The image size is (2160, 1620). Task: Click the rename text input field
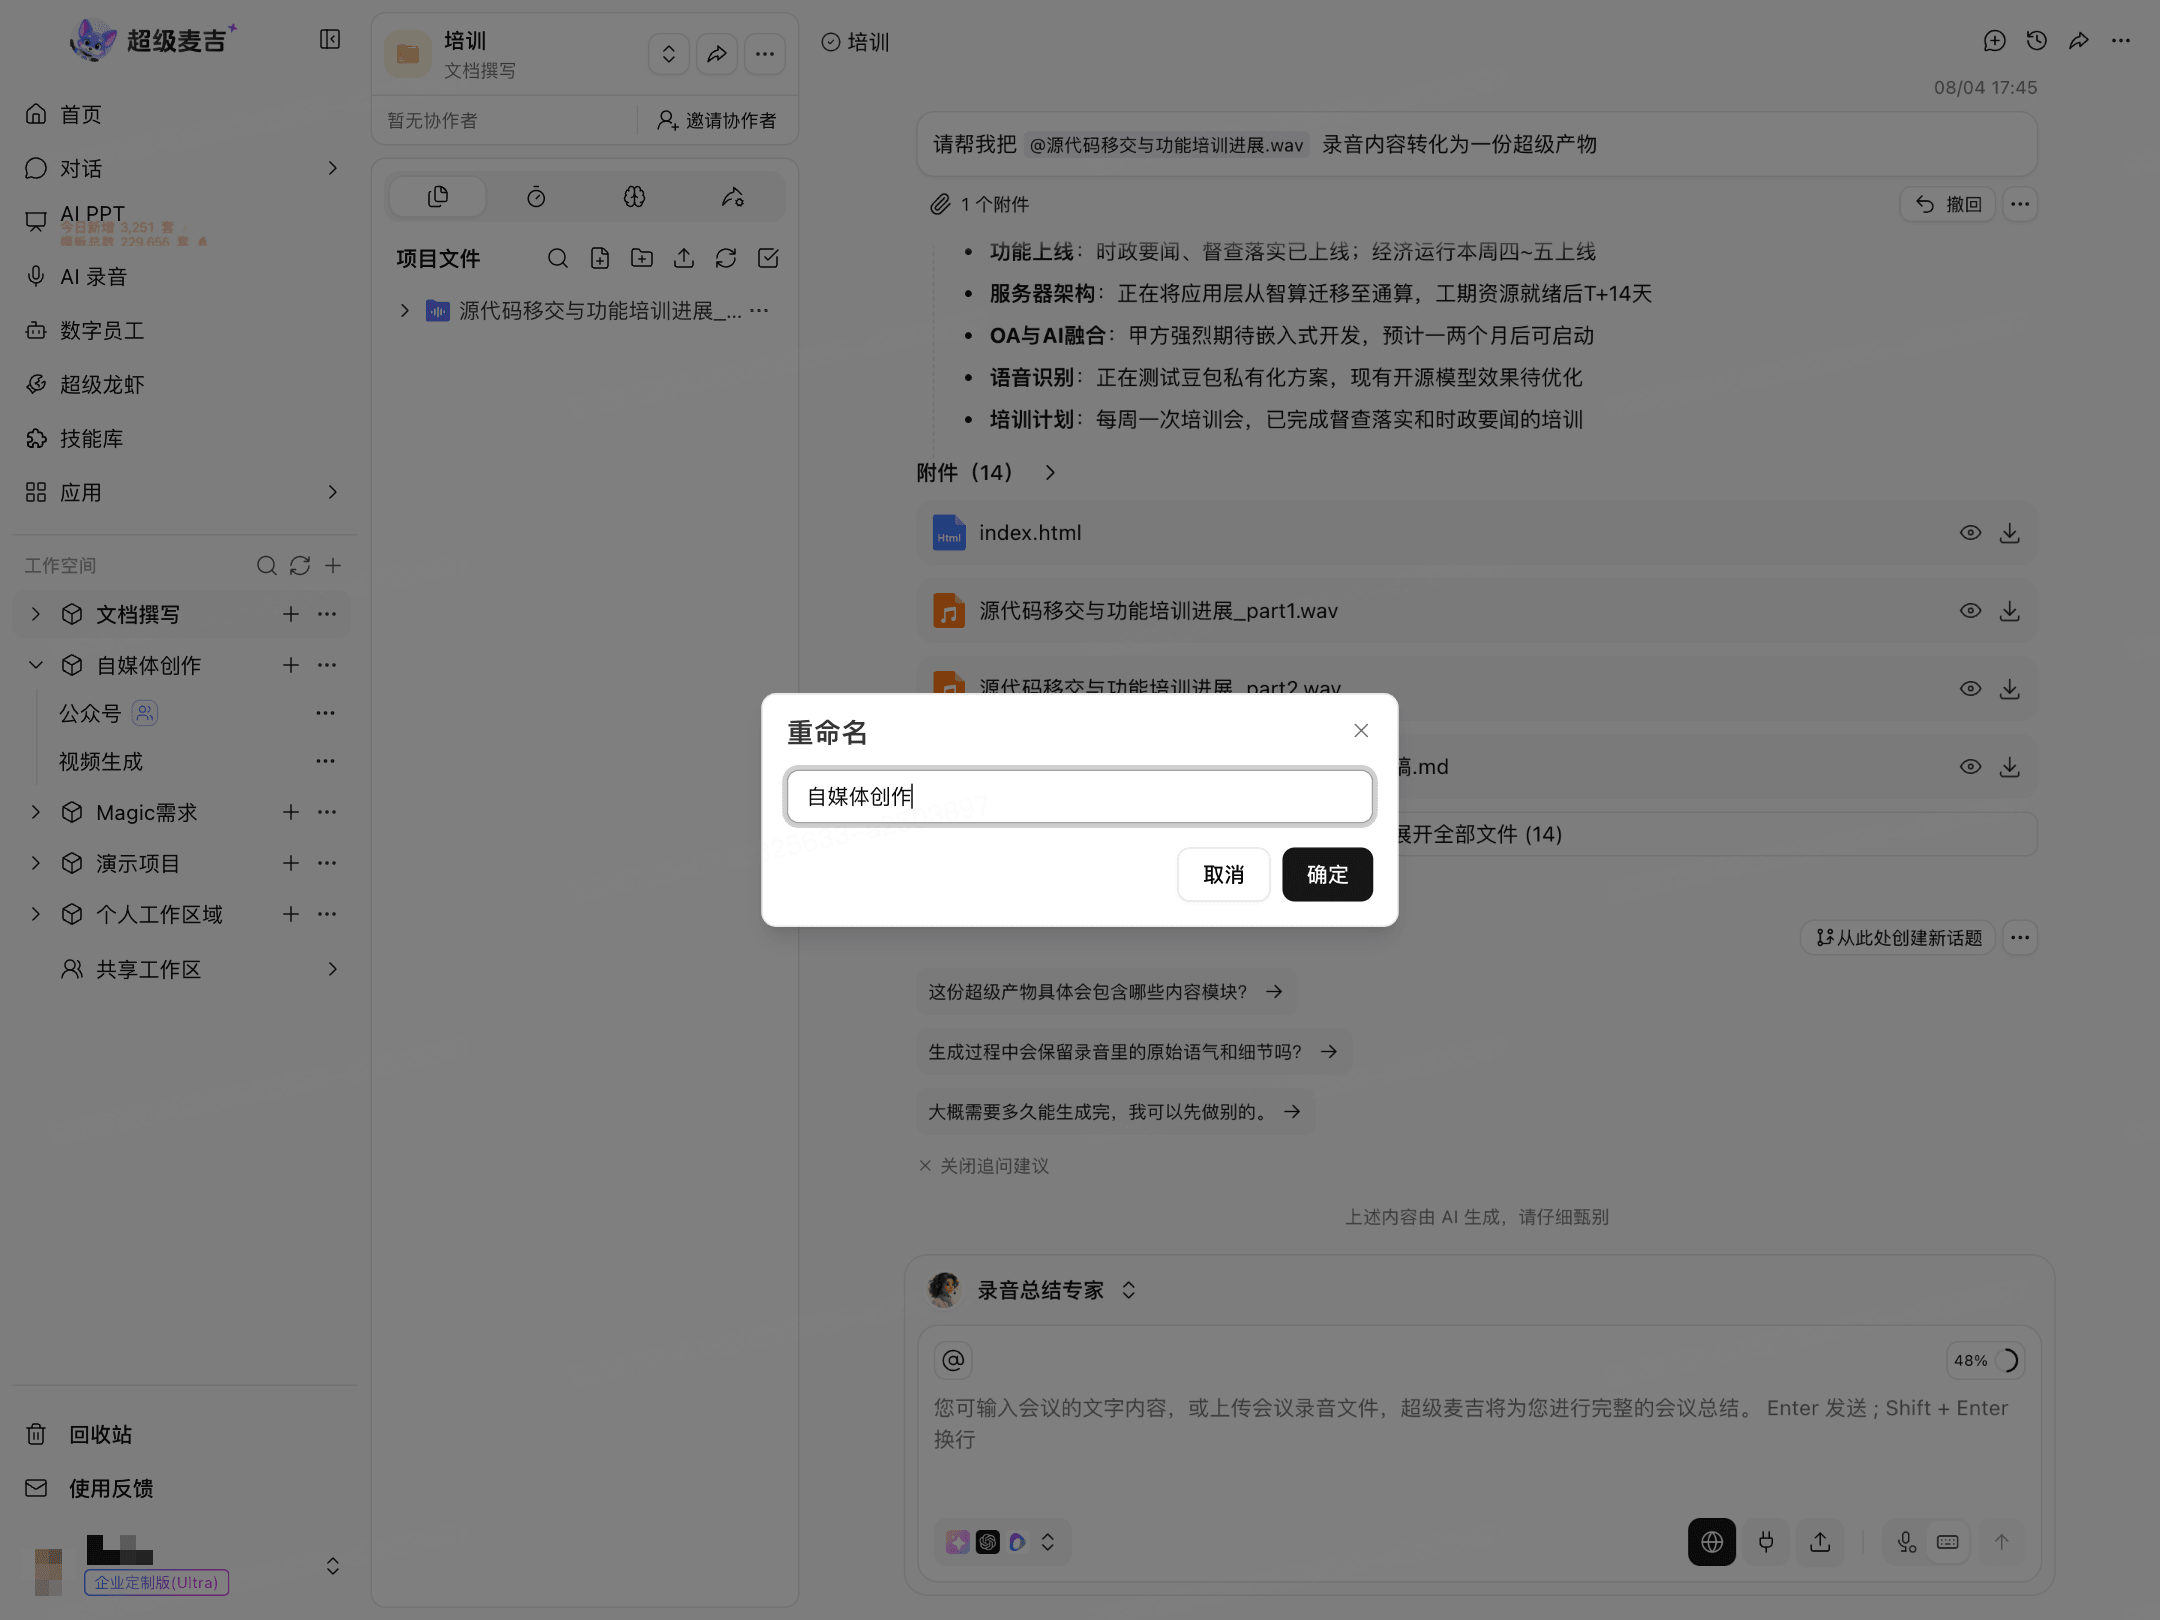(x=1079, y=796)
